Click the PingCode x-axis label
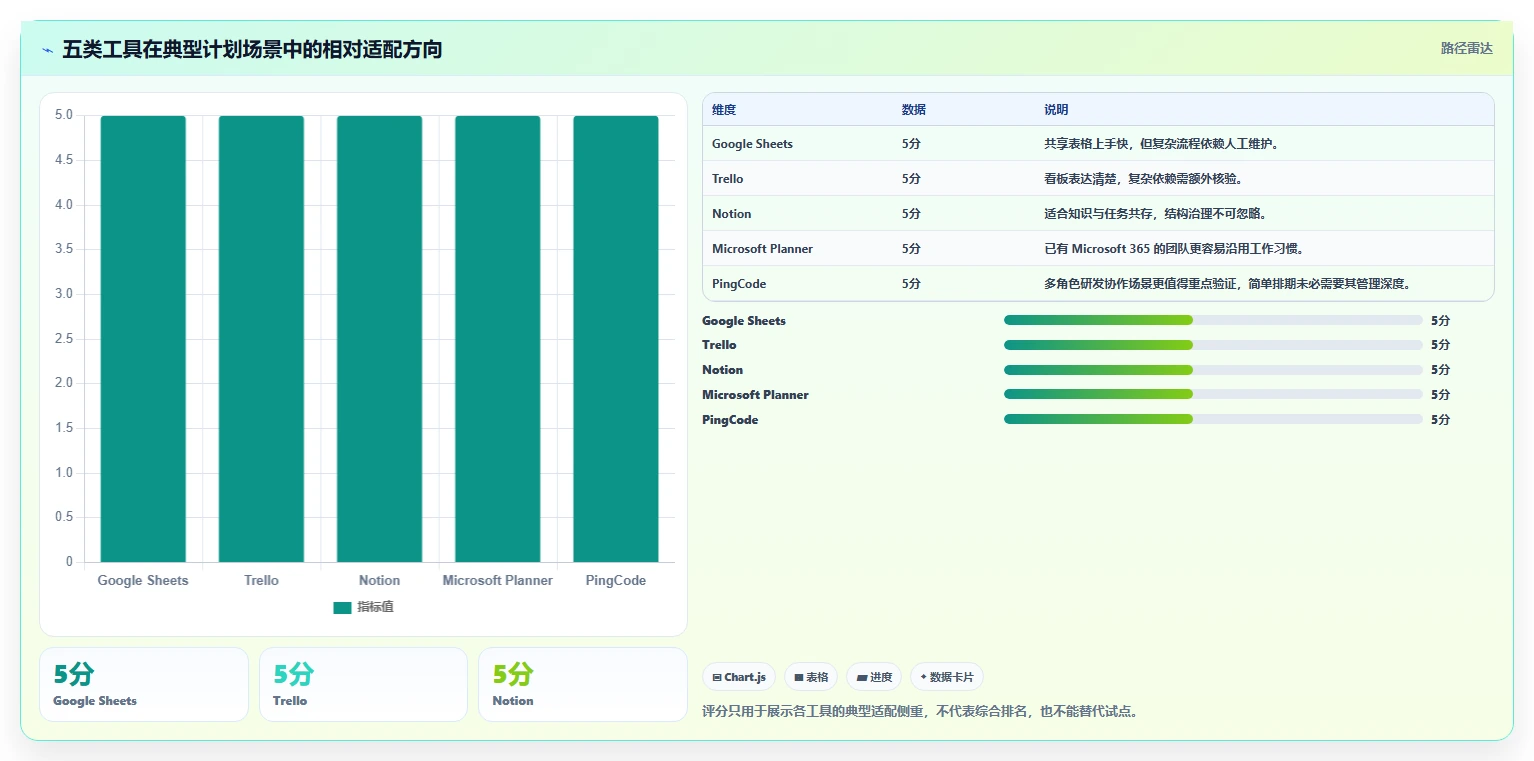 [615, 581]
